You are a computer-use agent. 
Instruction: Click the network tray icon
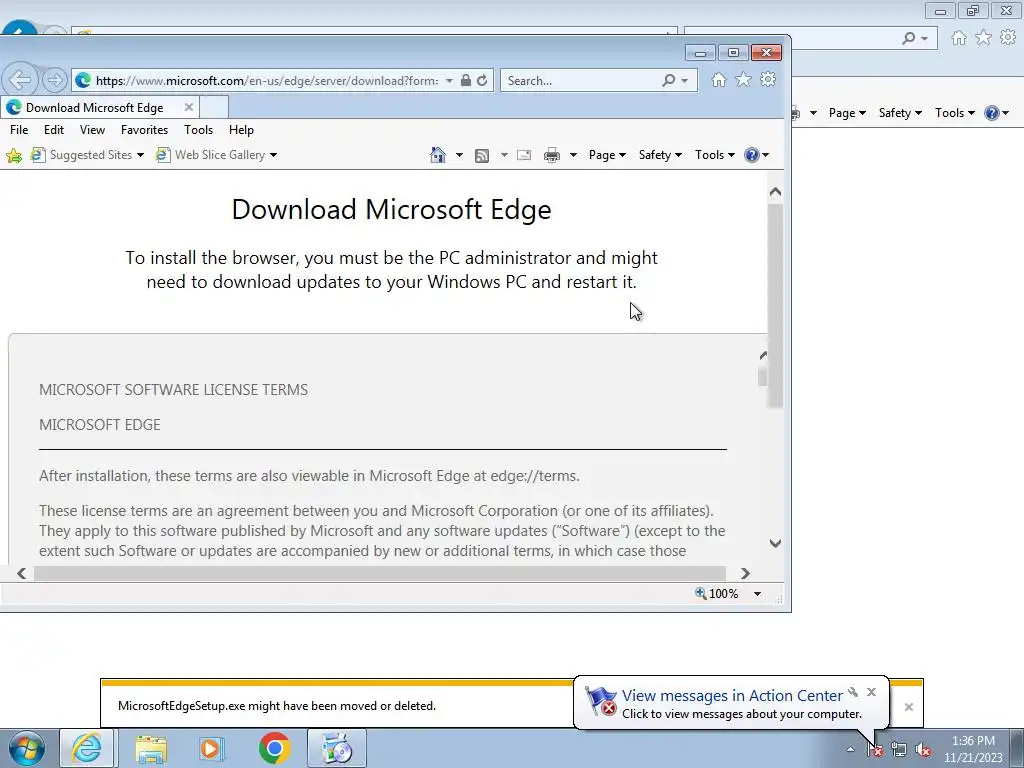[899, 750]
